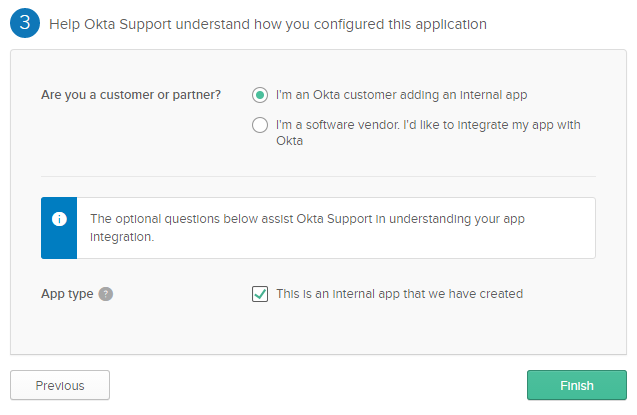
Task: Uncheck the internal app checkbox
Action: 260,294
